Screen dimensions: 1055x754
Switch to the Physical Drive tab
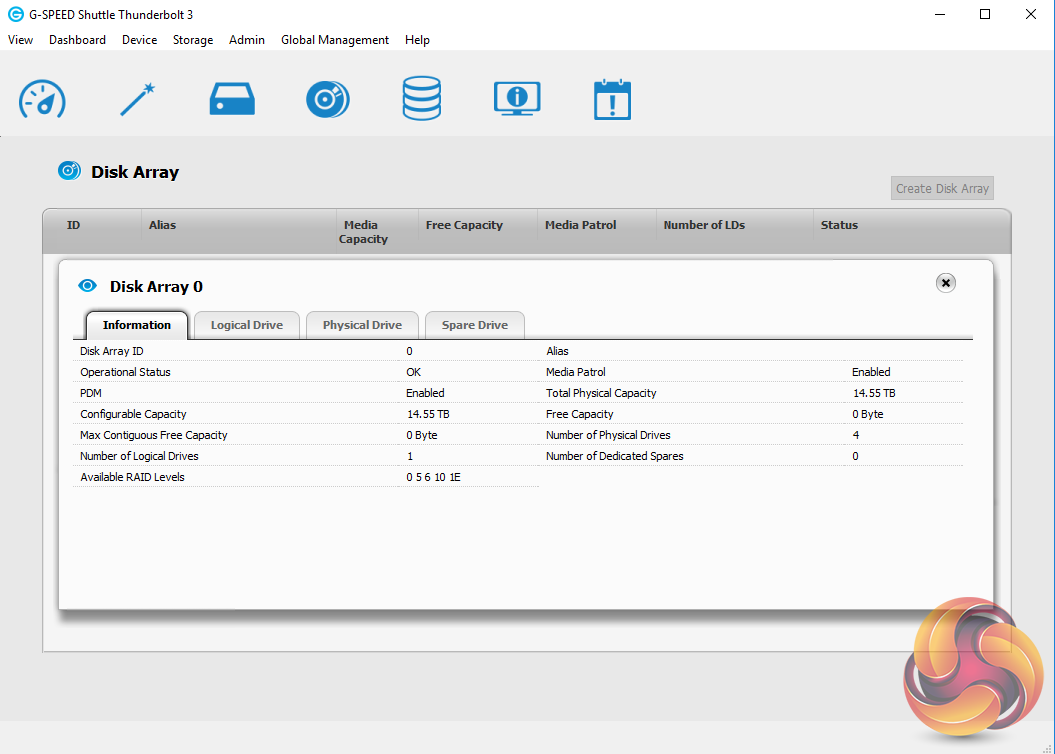click(362, 325)
